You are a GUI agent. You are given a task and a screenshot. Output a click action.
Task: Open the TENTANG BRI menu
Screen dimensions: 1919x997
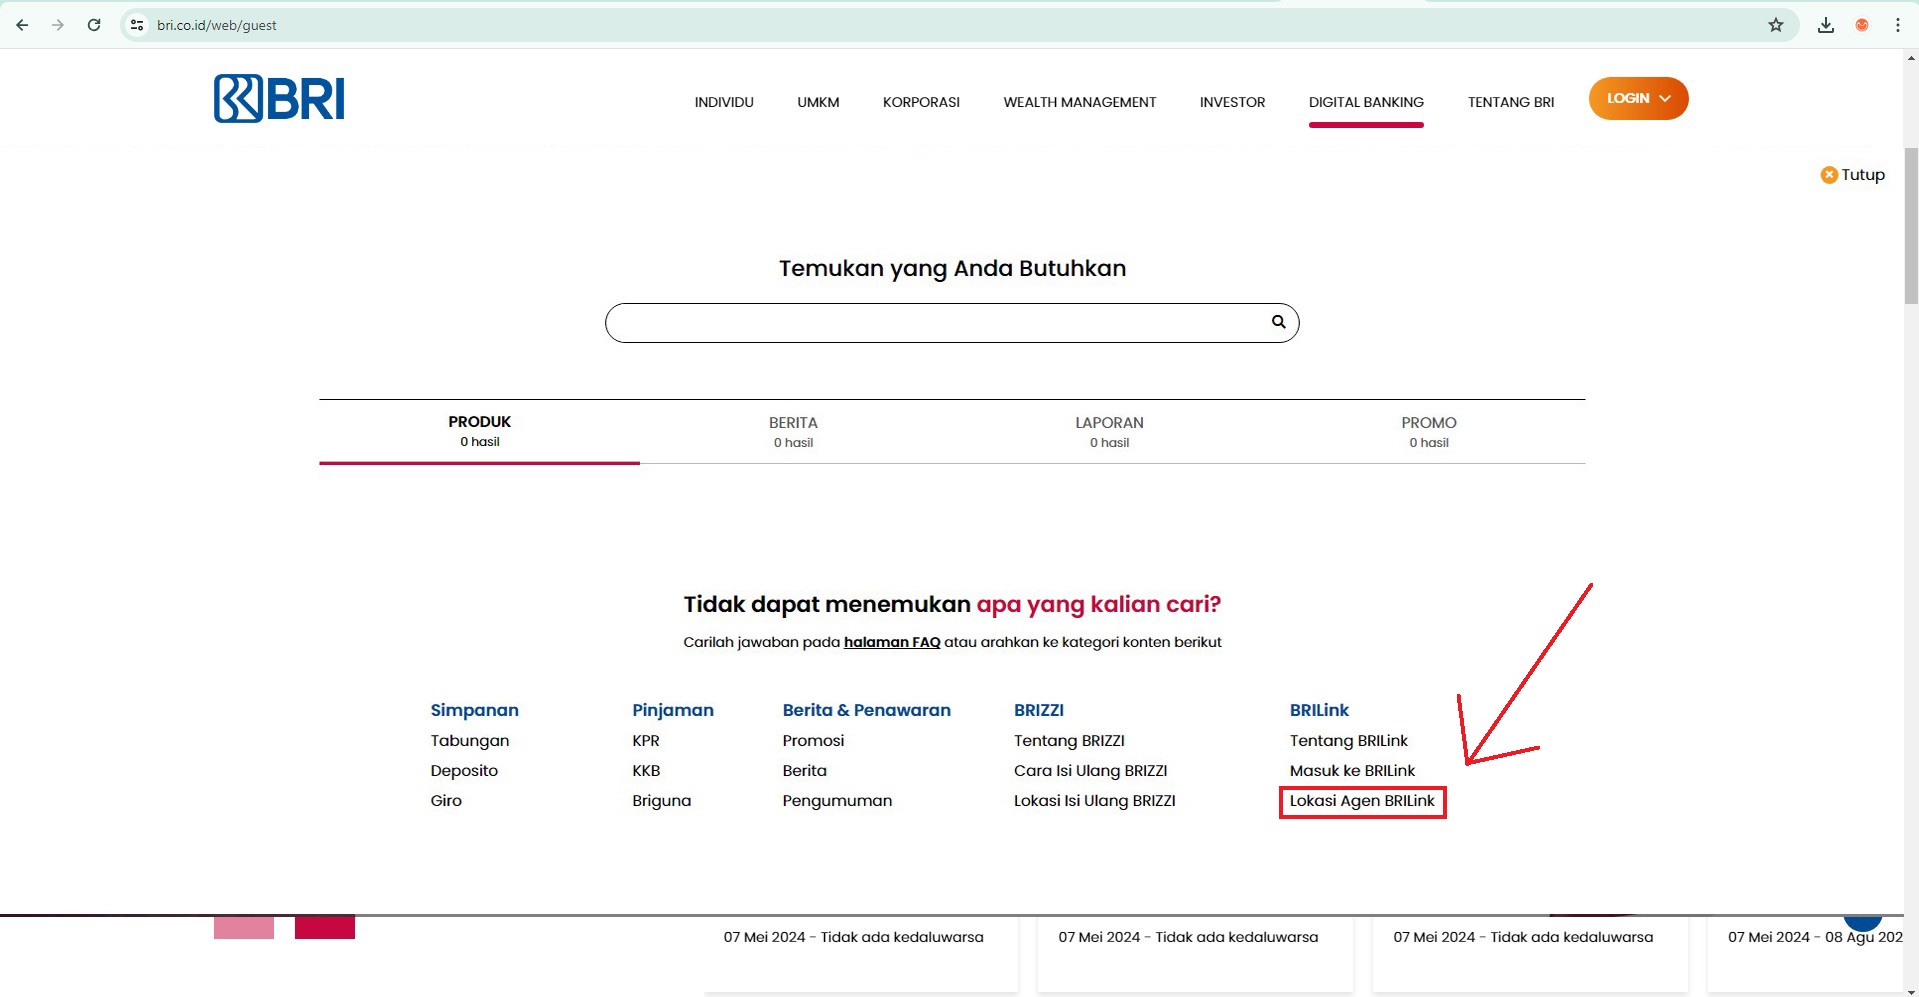tap(1511, 102)
